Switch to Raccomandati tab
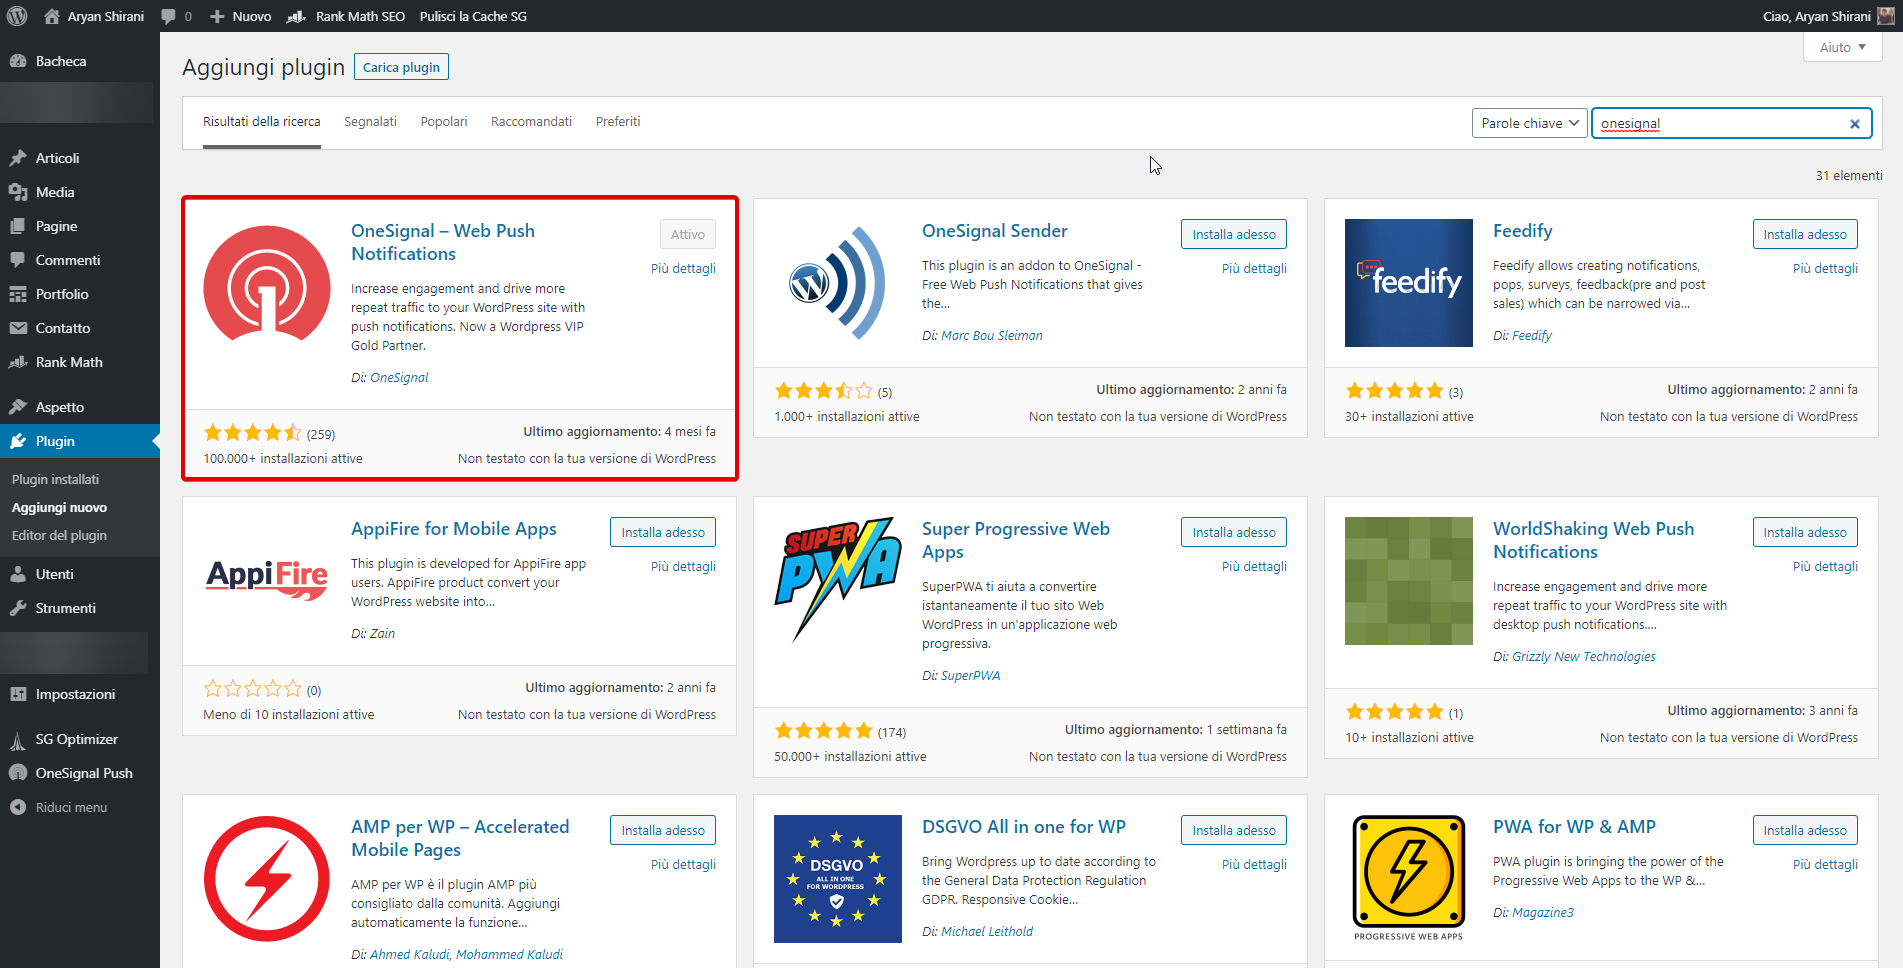Viewport: 1903px width, 968px height. click(531, 122)
